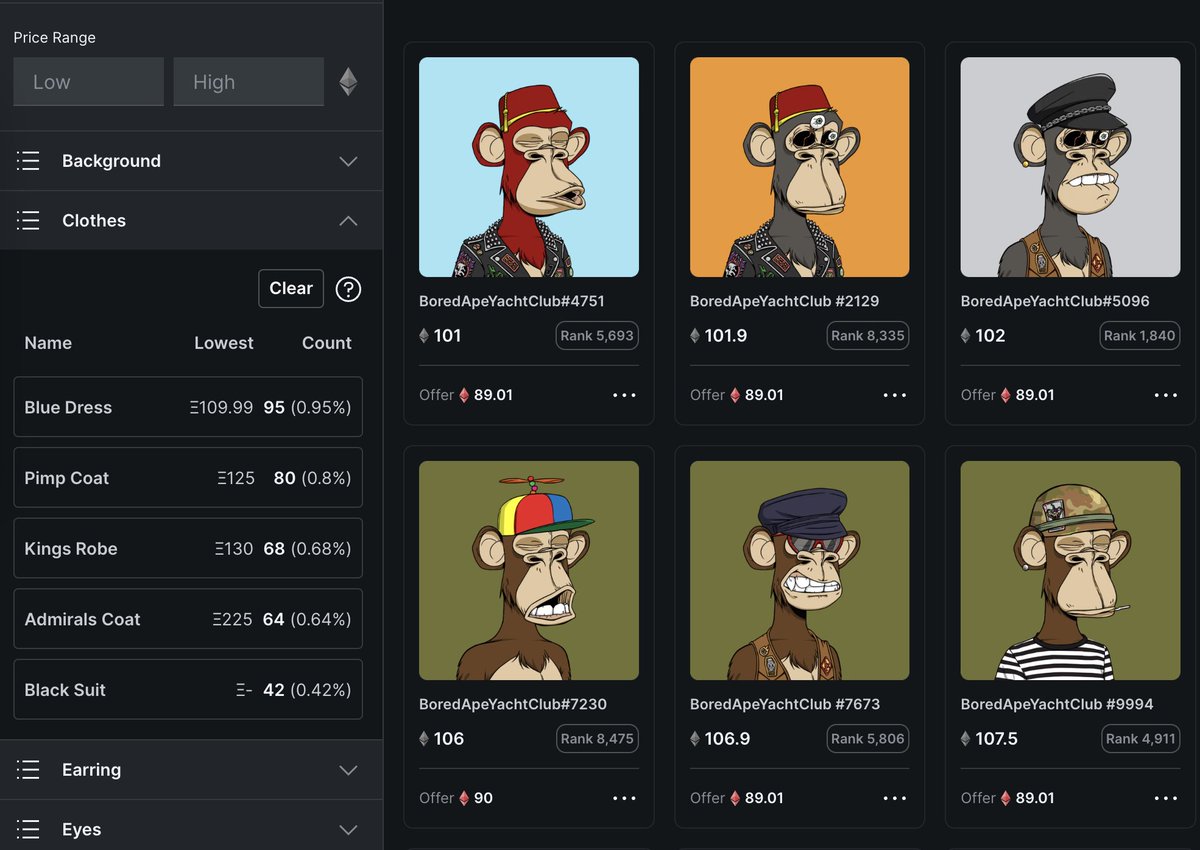Viewport: 1200px width, 850px height.
Task: Select the Blue Dress clothes filter
Action: click(188, 407)
